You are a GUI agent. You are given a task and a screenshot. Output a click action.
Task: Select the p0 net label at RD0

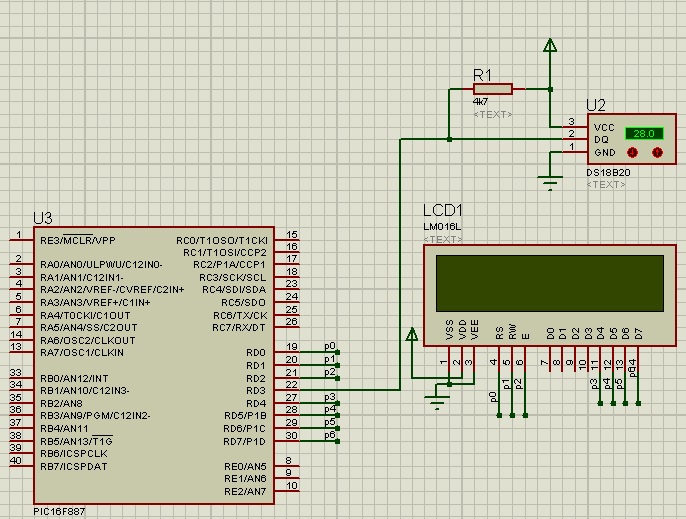[x=330, y=346]
